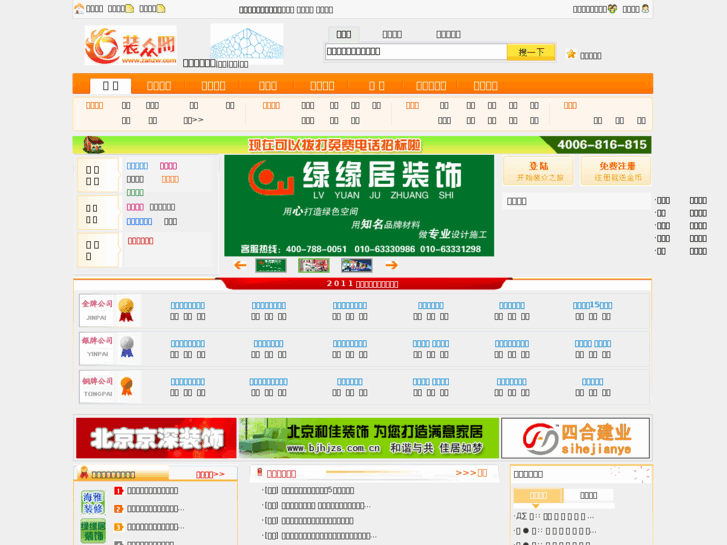Click the trophy icon in bottom-left panel header
The width and height of the screenshot is (727, 545).
(84, 473)
